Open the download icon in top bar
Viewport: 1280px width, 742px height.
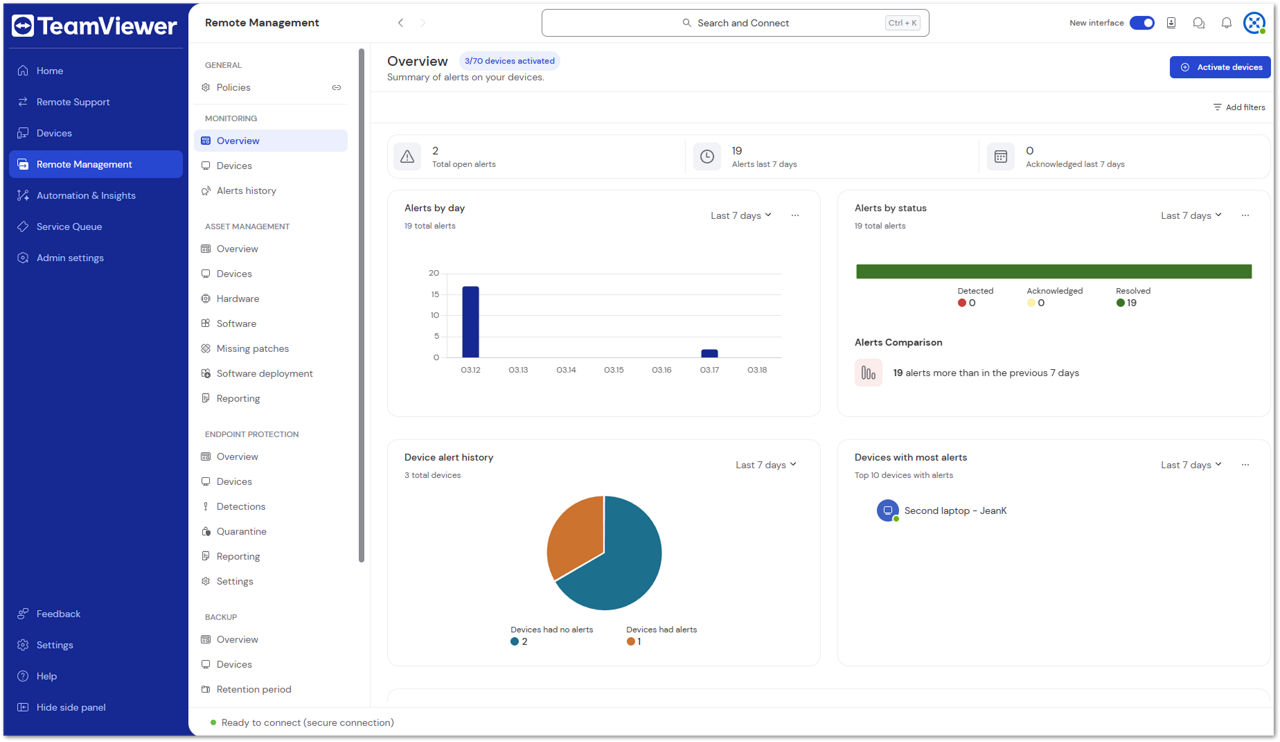point(1171,23)
